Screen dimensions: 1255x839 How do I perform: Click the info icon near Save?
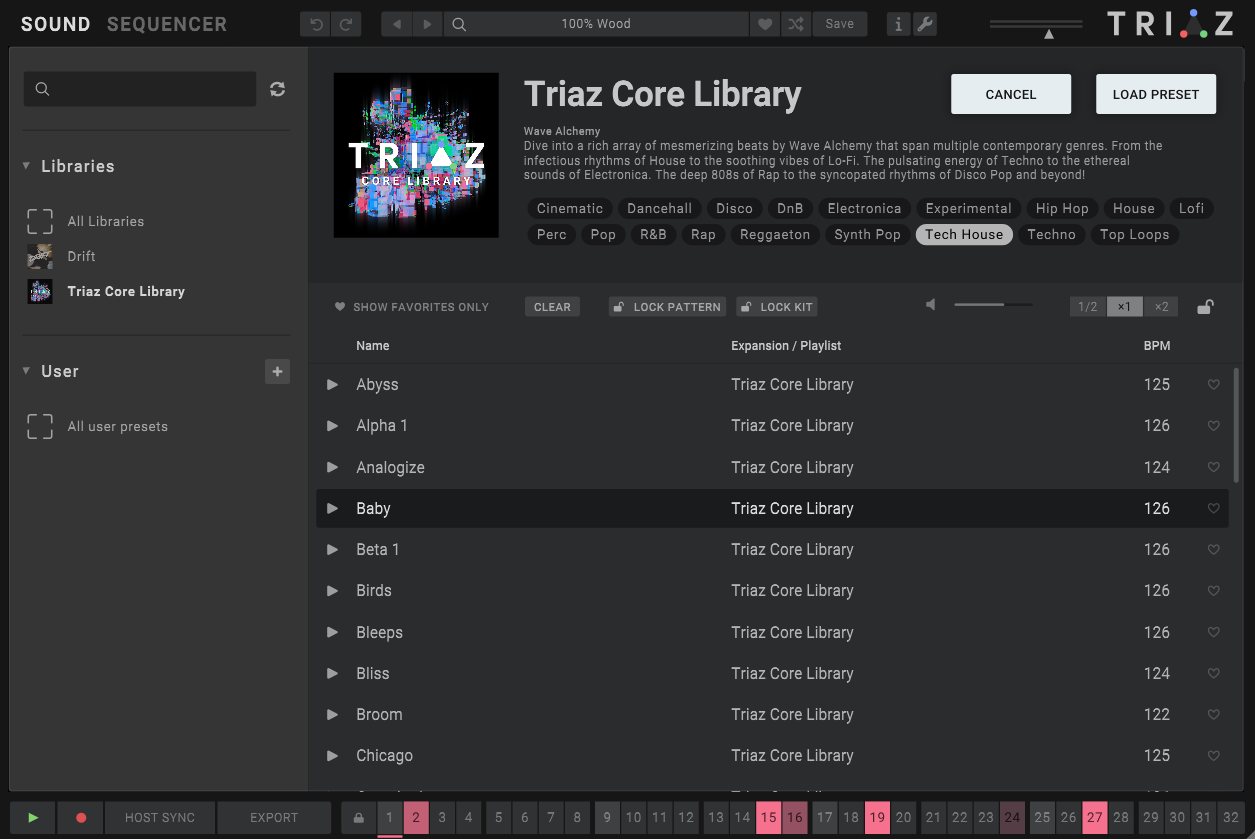[898, 23]
